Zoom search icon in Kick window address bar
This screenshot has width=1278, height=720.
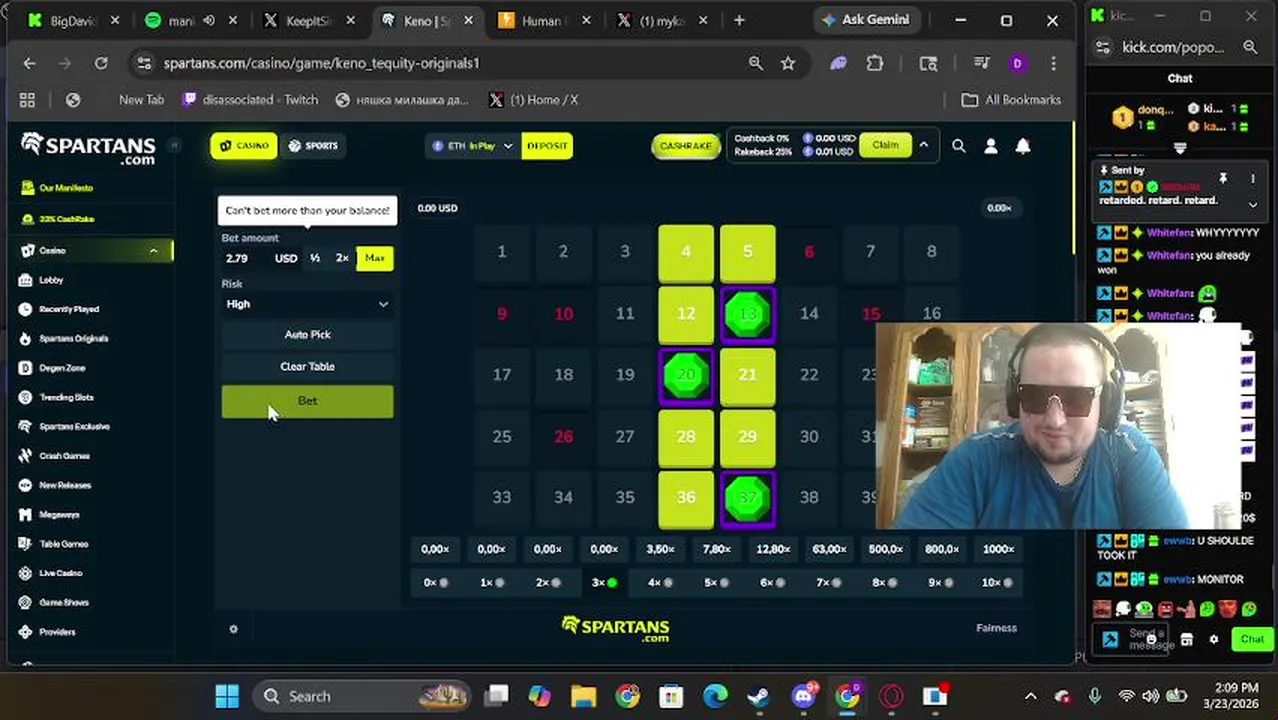1250,47
